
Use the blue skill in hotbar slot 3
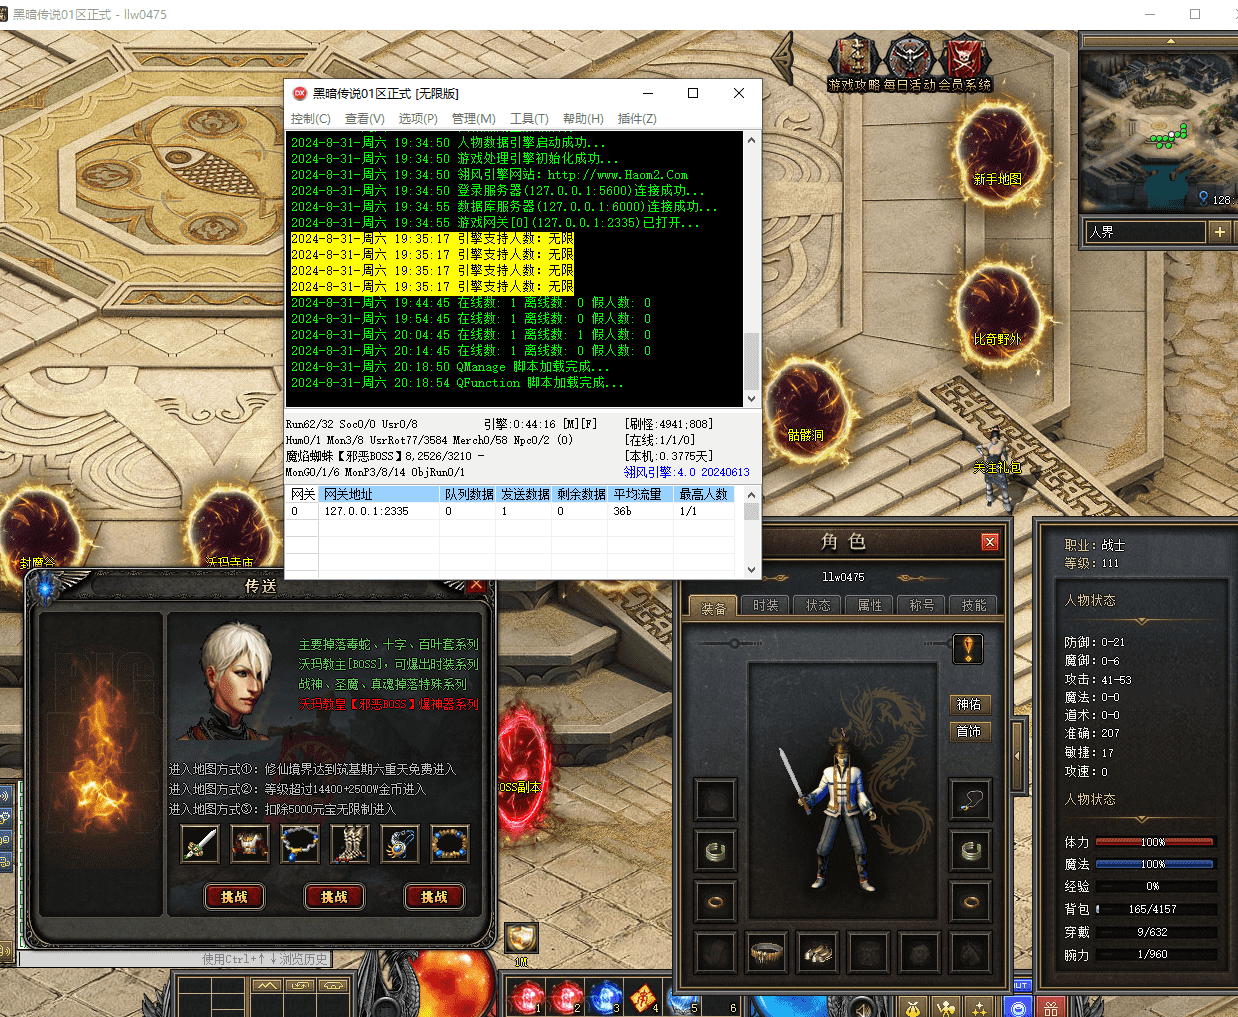604,997
